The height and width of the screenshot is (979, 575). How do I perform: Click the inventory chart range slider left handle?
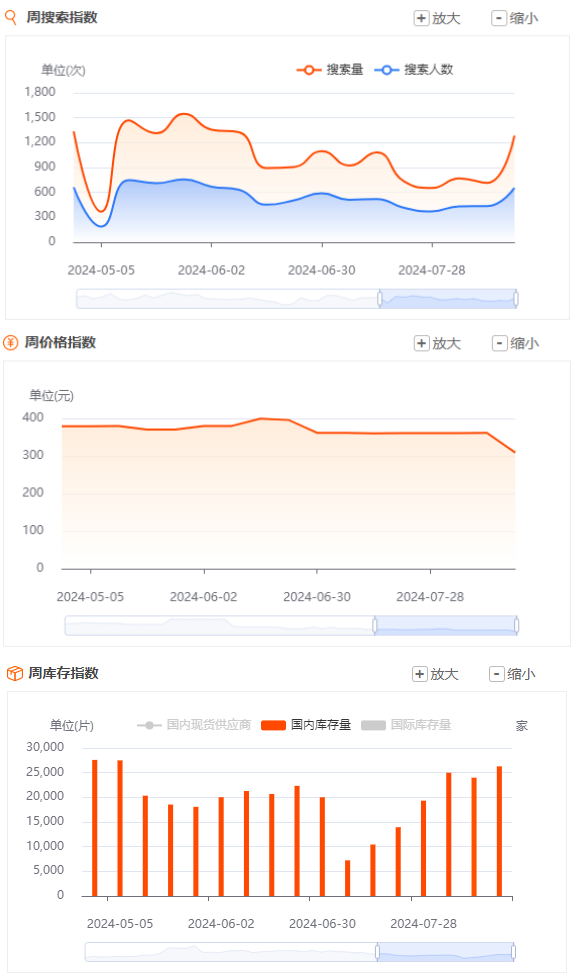click(377, 952)
